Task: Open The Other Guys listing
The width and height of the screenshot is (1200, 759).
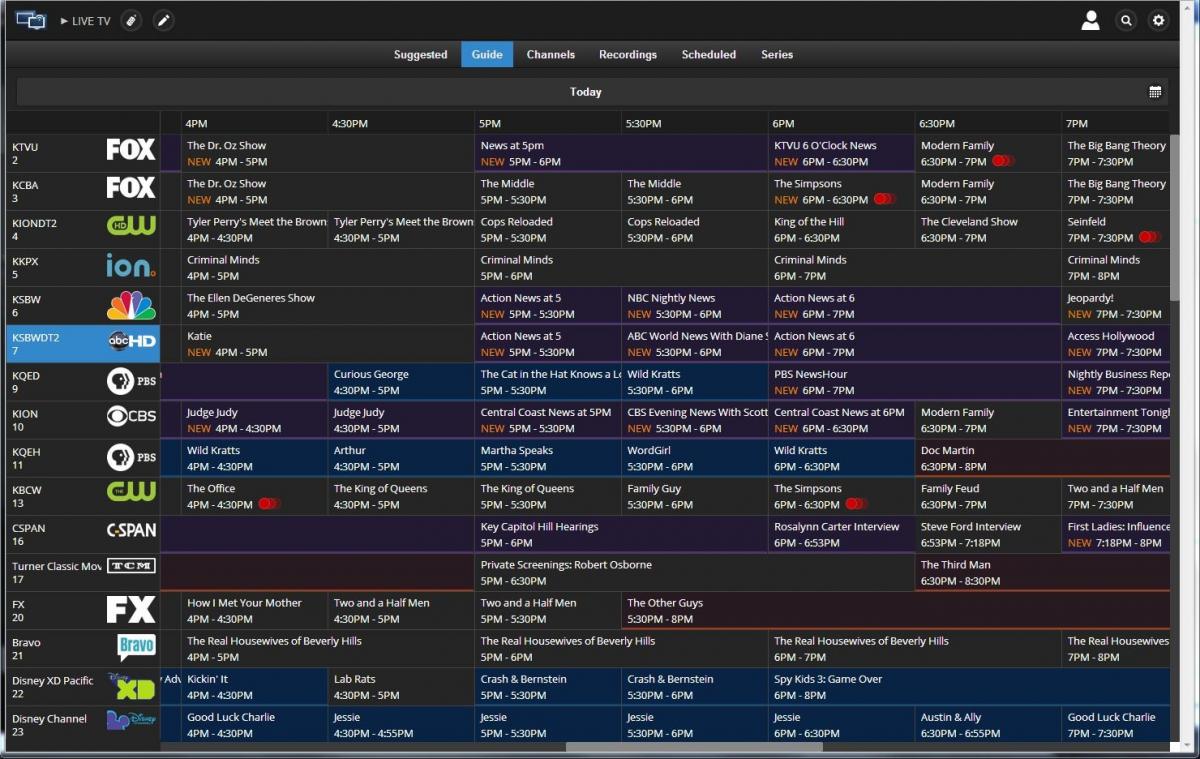Action: pyautogui.click(x=895, y=611)
